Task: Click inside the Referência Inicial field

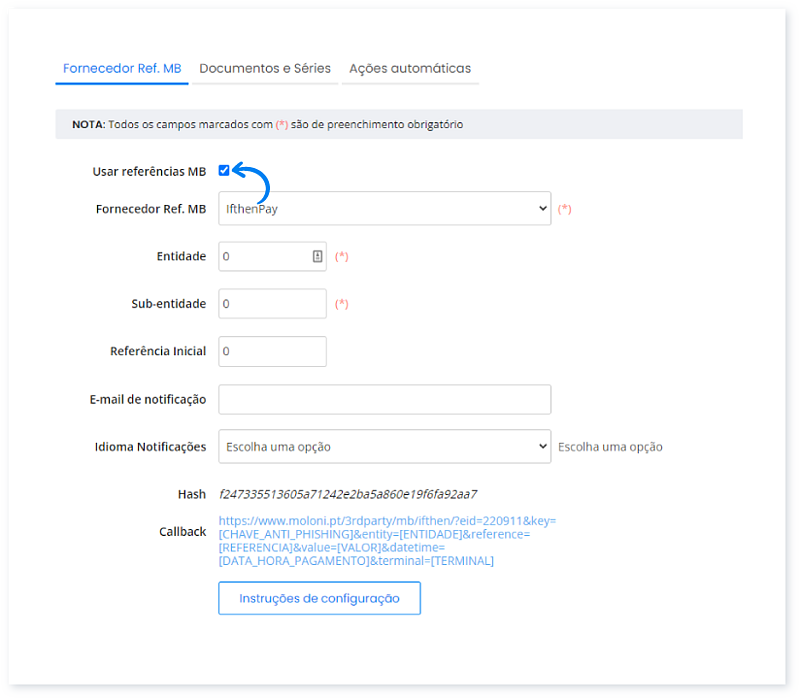Action: [x=270, y=351]
